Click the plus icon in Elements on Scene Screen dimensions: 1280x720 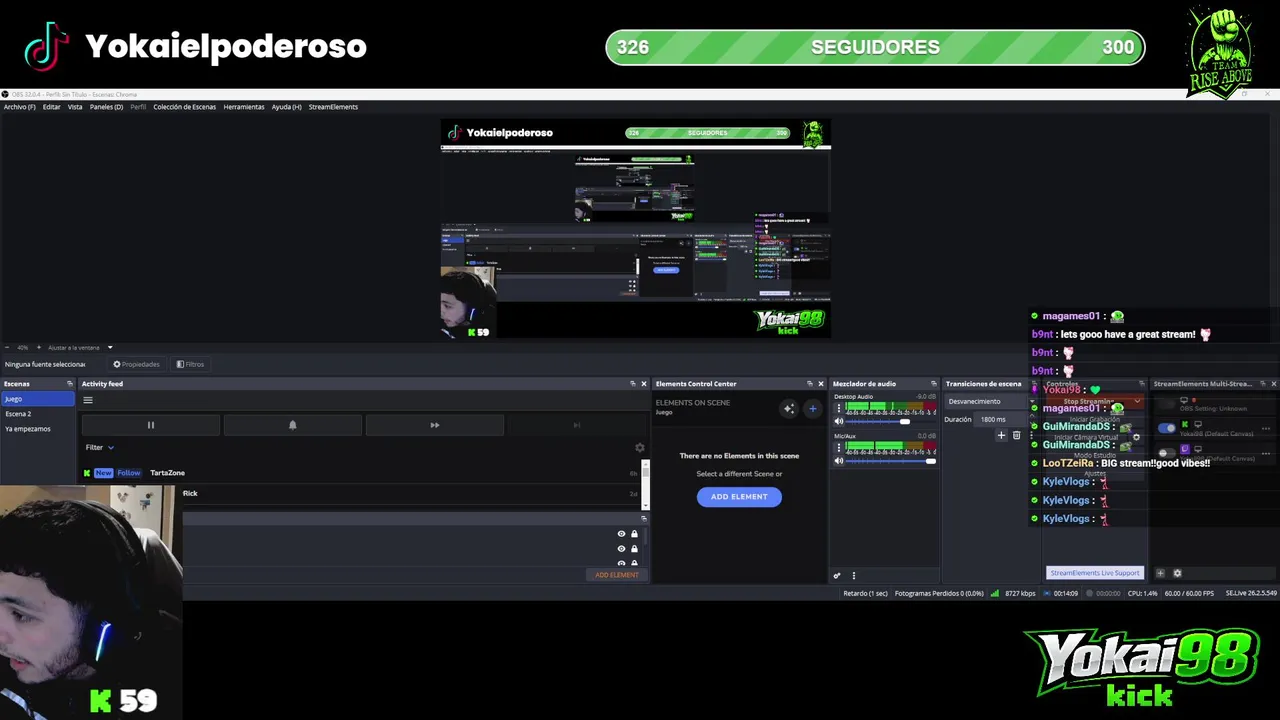[x=812, y=408]
